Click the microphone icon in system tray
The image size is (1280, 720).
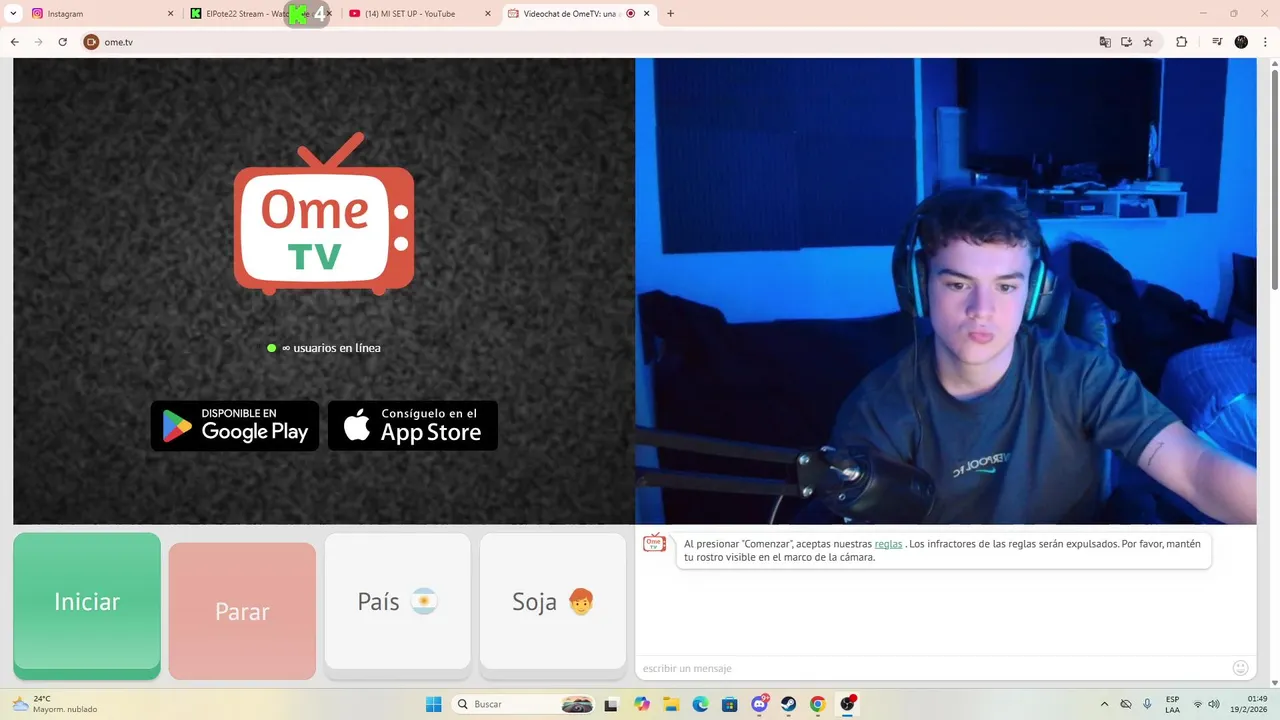point(1147,704)
